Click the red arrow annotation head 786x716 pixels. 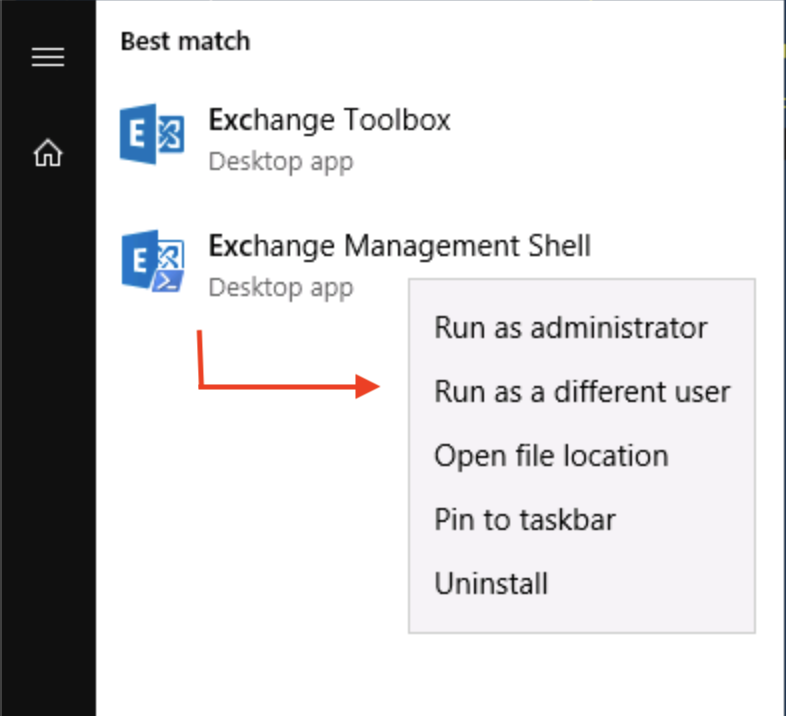click(367, 386)
